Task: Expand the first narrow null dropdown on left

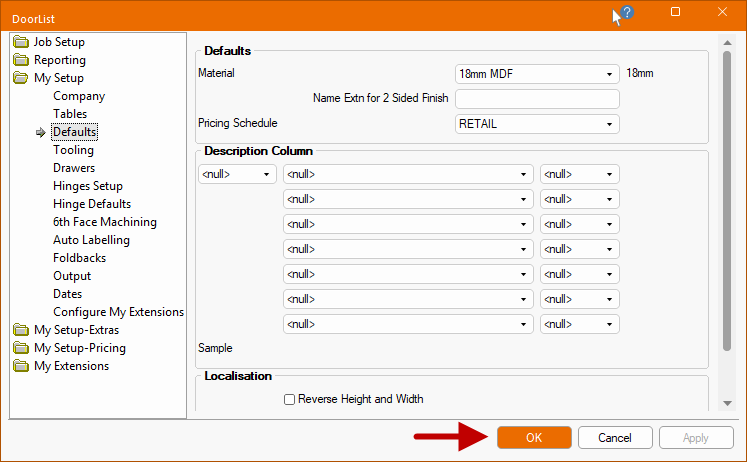Action: point(238,174)
